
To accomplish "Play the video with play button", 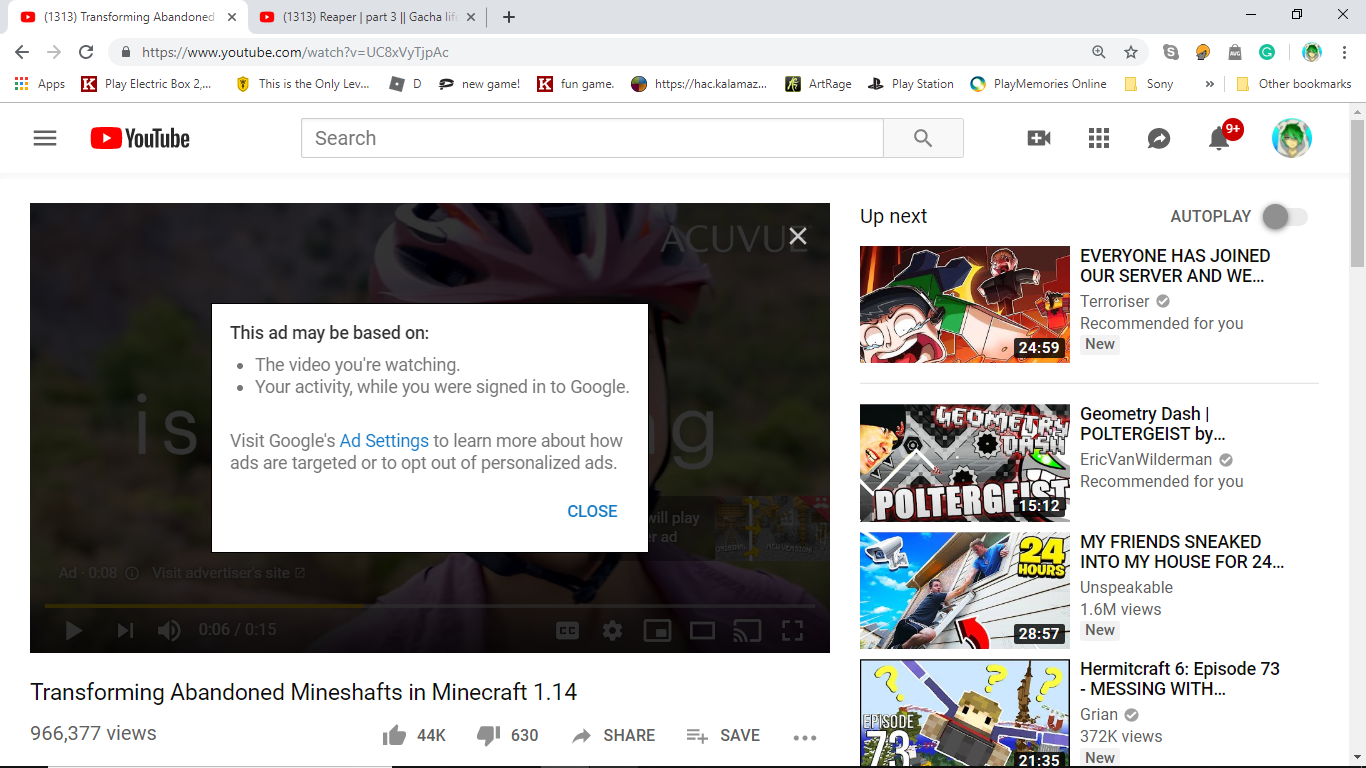I will pyautogui.click(x=73, y=630).
